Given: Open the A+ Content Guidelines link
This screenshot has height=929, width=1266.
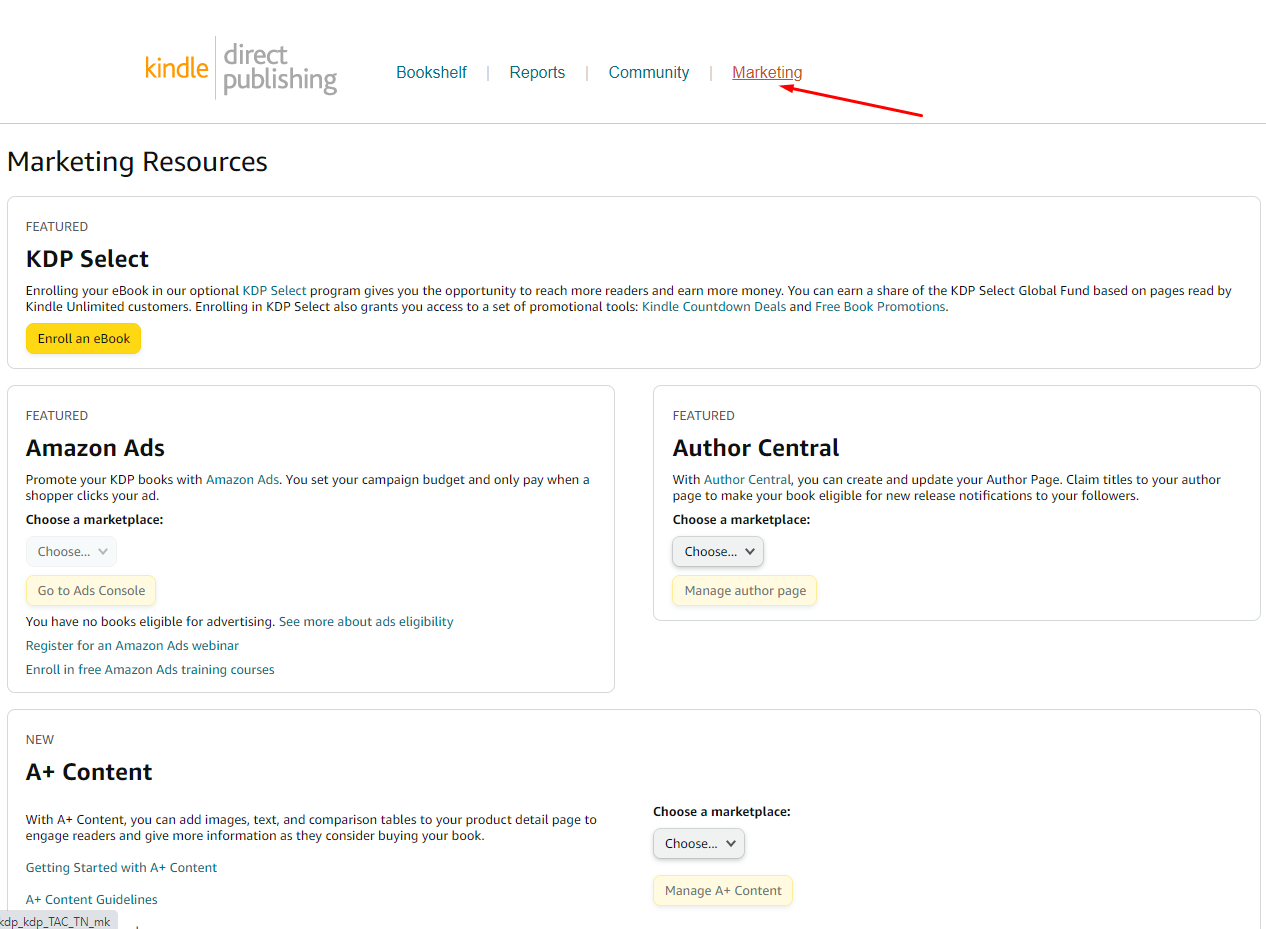Looking at the screenshot, I should click(92, 900).
